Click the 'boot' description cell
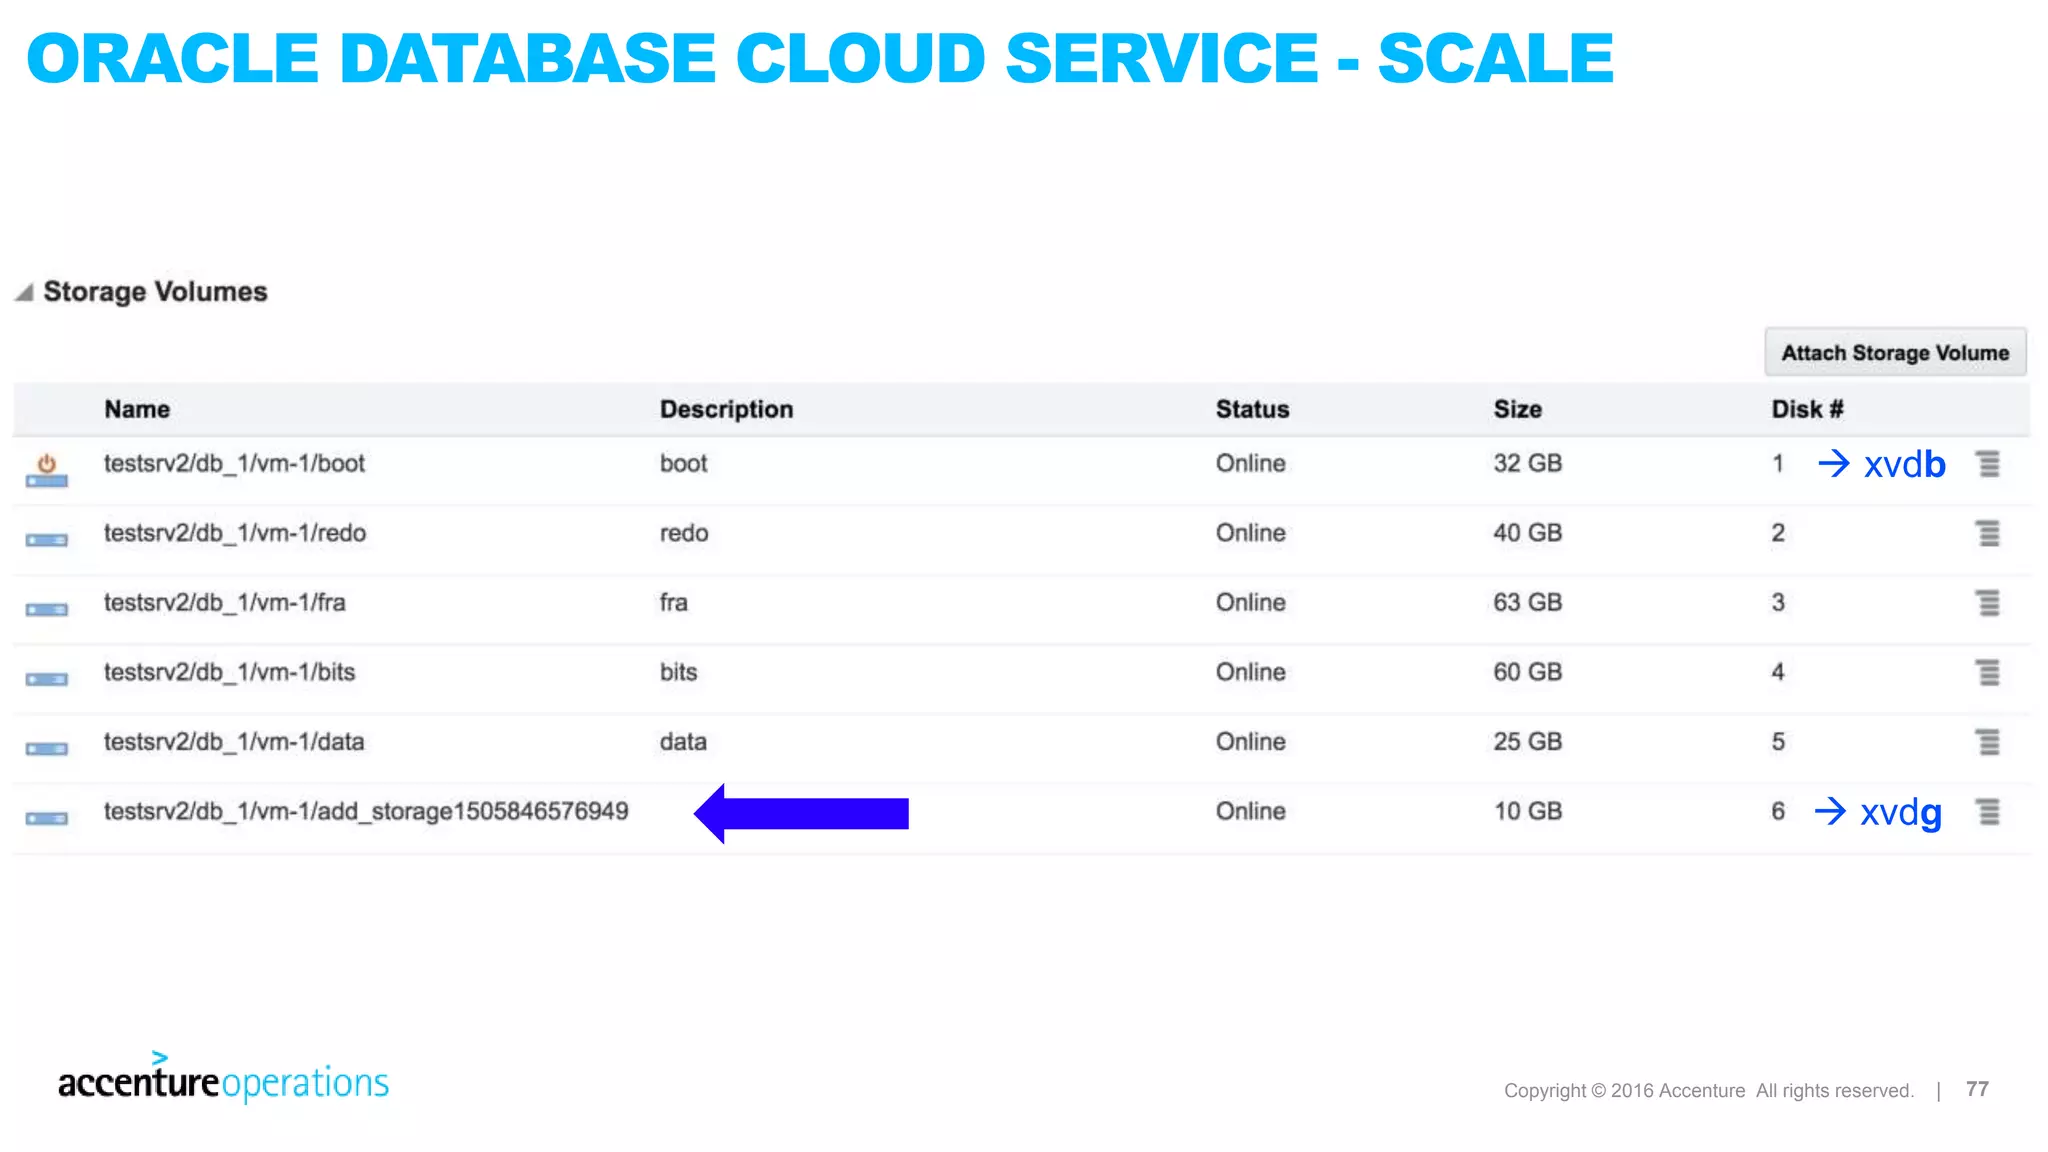2048x1152 pixels. pyautogui.click(x=684, y=464)
